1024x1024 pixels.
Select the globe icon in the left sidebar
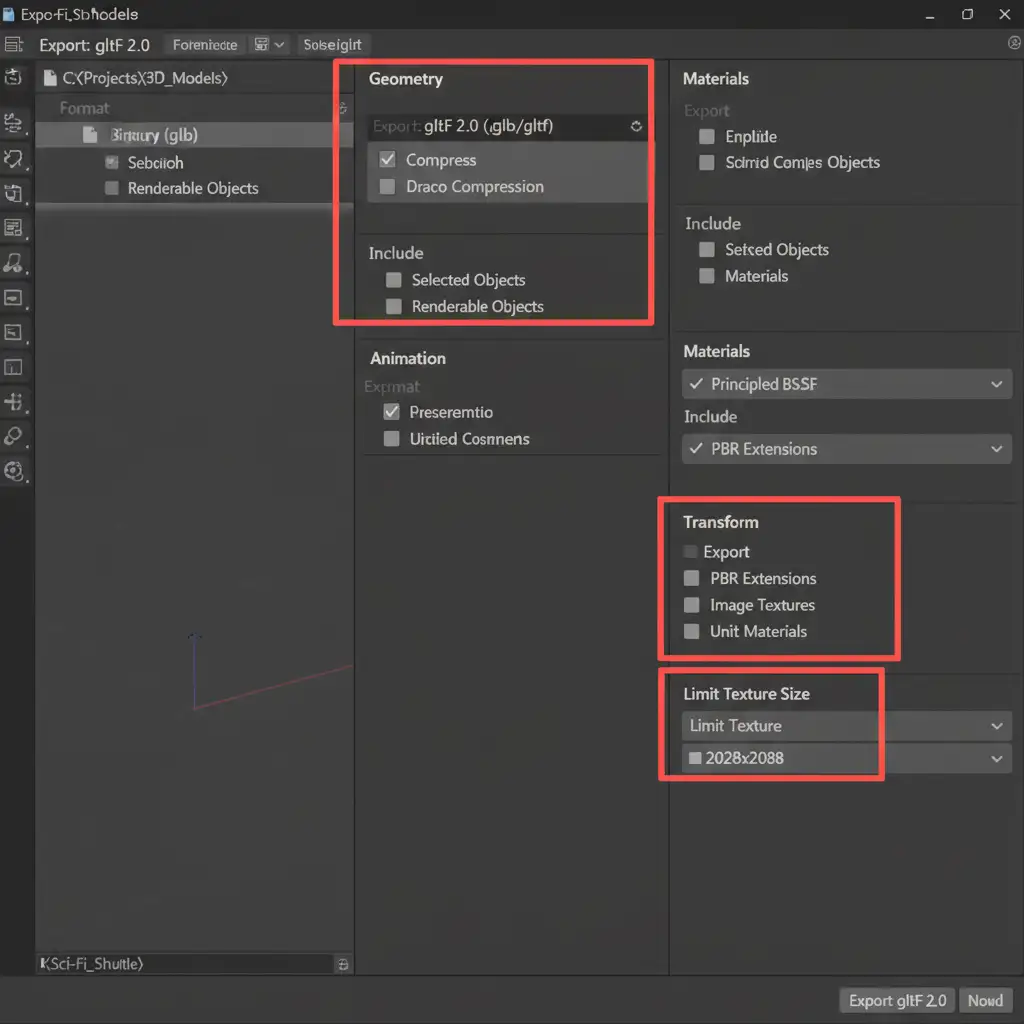click(14, 471)
